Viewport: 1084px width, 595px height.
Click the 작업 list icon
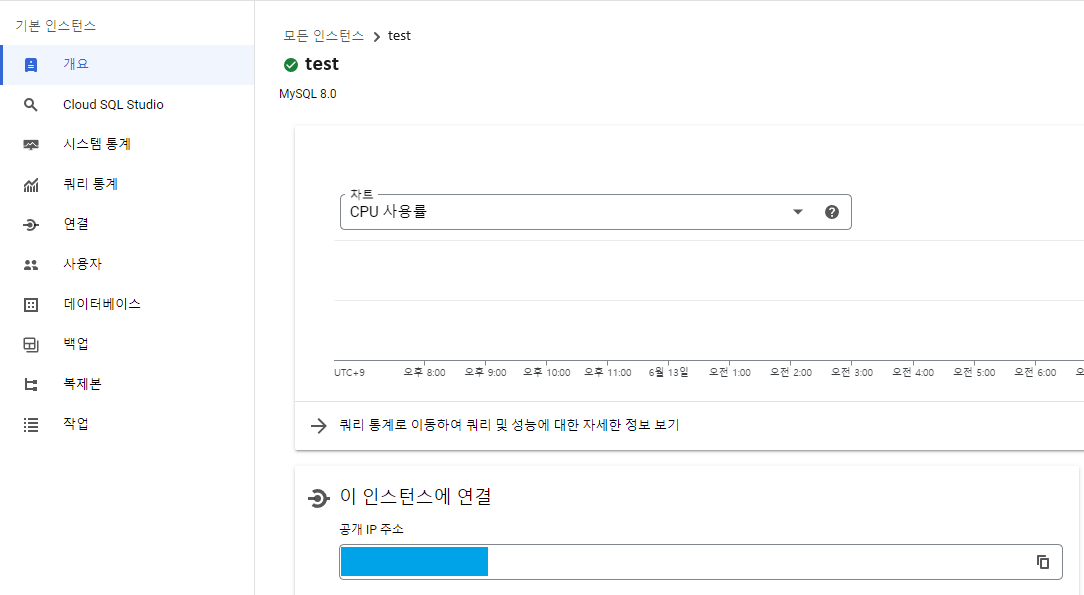(31, 425)
